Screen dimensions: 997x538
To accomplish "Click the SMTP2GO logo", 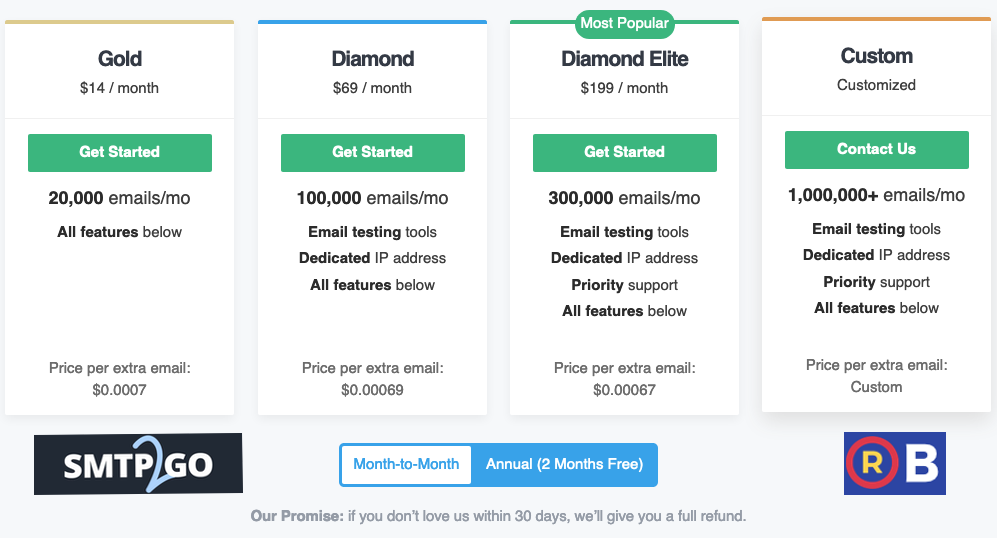I will (138, 464).
